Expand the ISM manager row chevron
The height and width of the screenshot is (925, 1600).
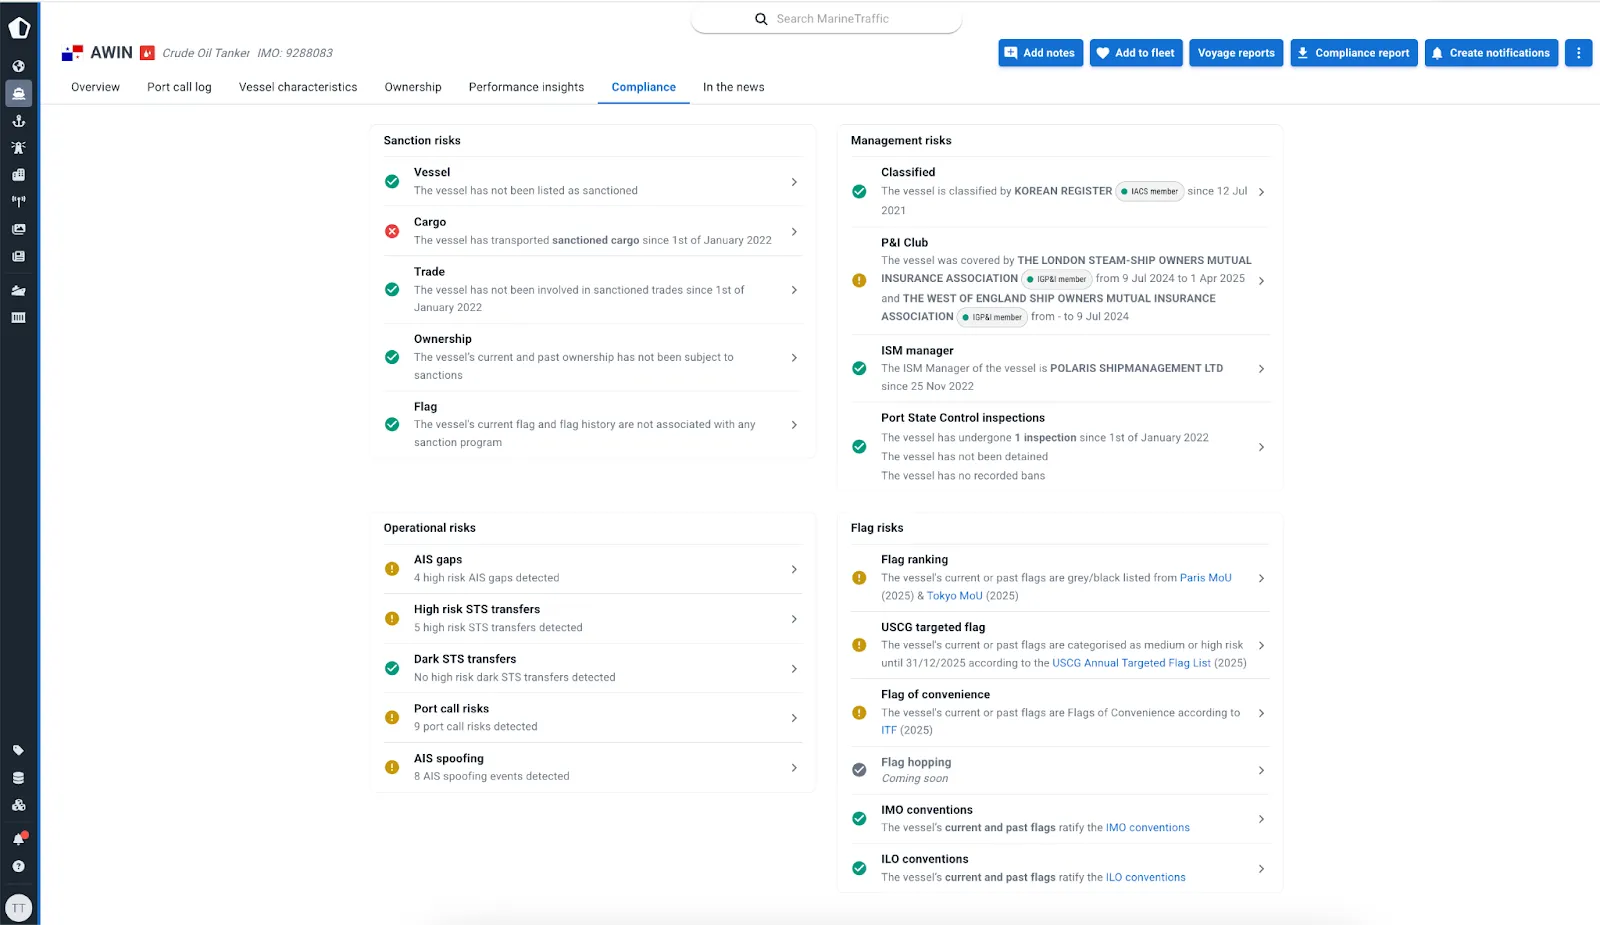click(x=1261, y=369)
